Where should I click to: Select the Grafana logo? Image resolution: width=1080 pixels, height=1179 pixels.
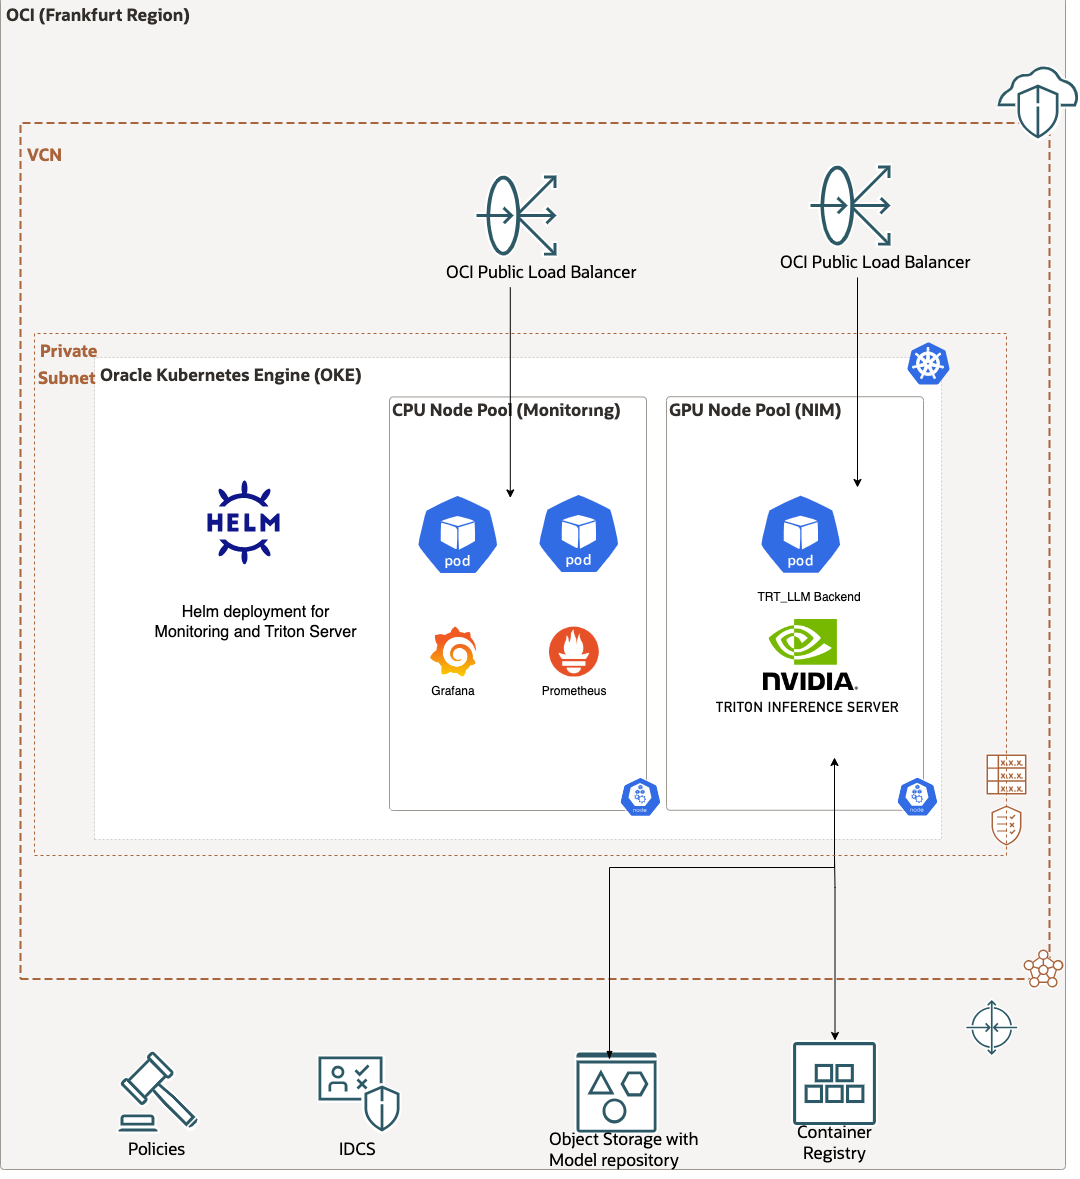(453, 651)
